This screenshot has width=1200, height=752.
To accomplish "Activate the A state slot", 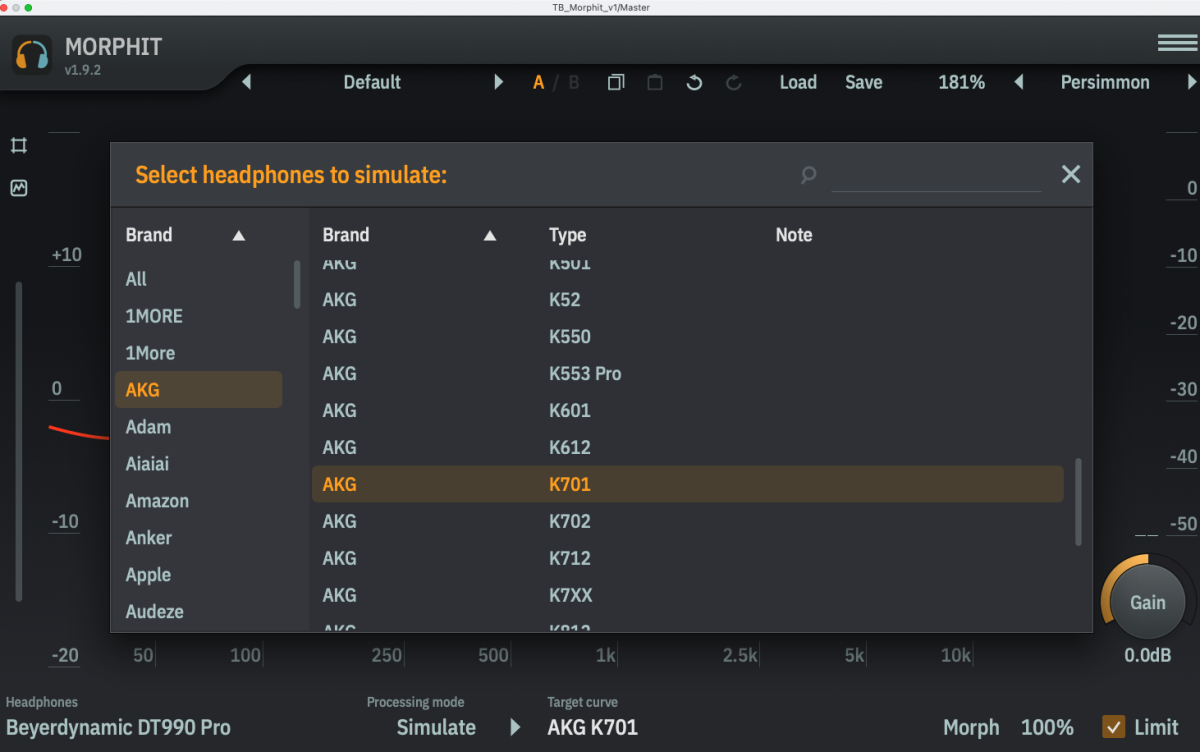I will [x=538, y=82].
